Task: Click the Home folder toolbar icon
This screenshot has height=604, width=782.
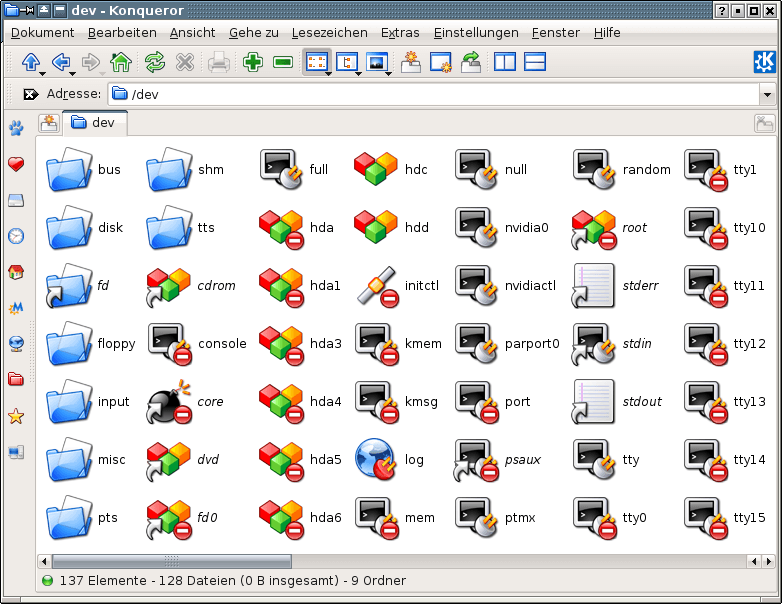Action: coord(121,63)
